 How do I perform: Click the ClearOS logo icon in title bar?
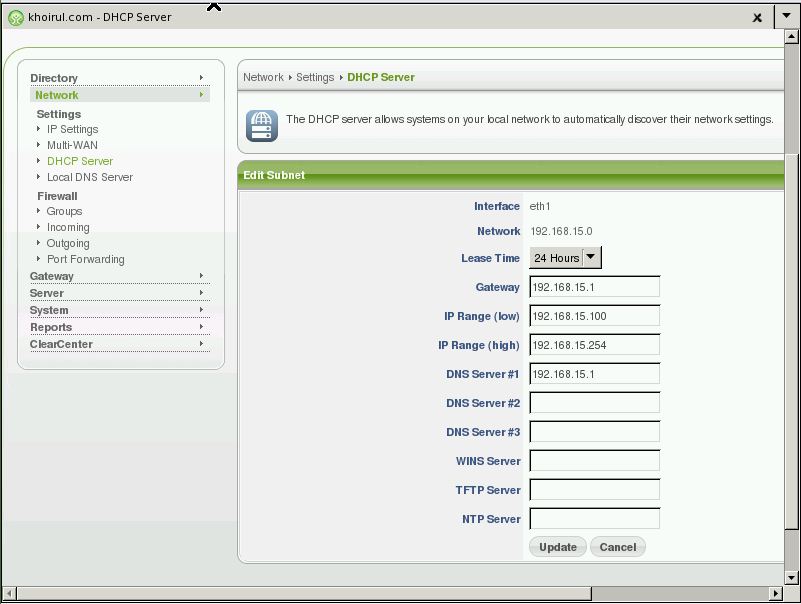[16, 18]
